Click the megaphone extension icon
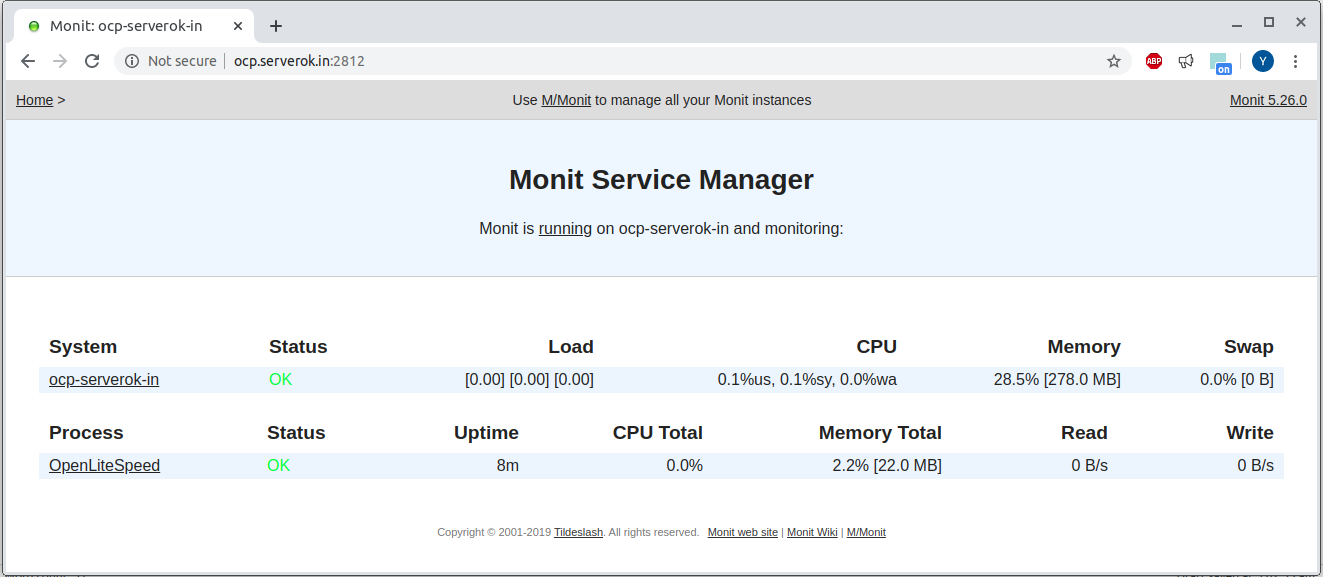The width and height of the screenshot is (1323, 577). (1186, 61)
